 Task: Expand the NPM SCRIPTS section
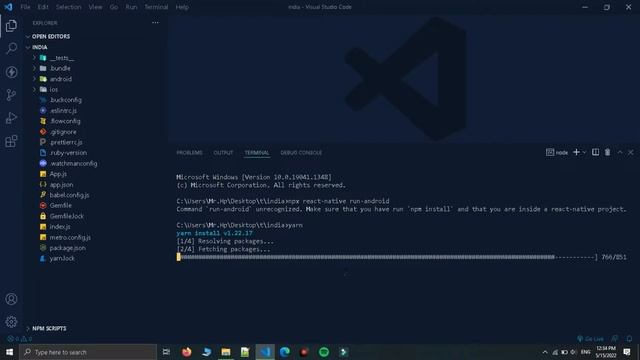click(x=49, y=328)
